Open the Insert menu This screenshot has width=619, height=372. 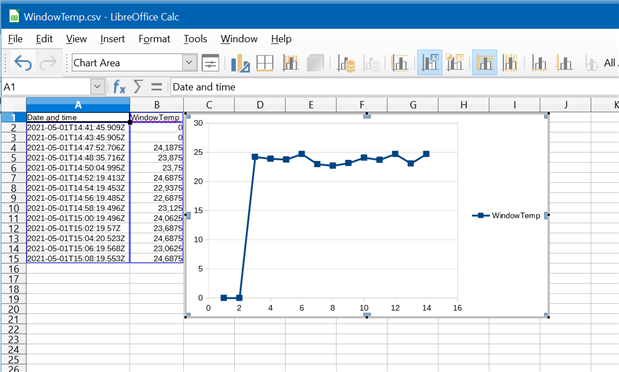tap(112, 39)
